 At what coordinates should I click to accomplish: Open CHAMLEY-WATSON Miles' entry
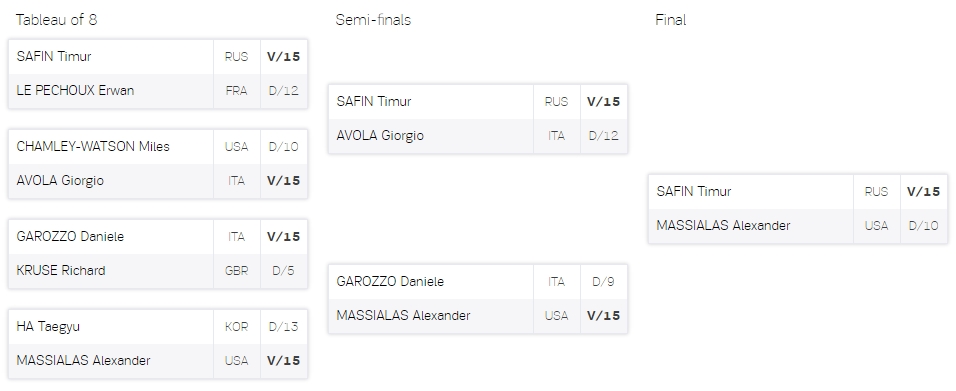point(158,147)
